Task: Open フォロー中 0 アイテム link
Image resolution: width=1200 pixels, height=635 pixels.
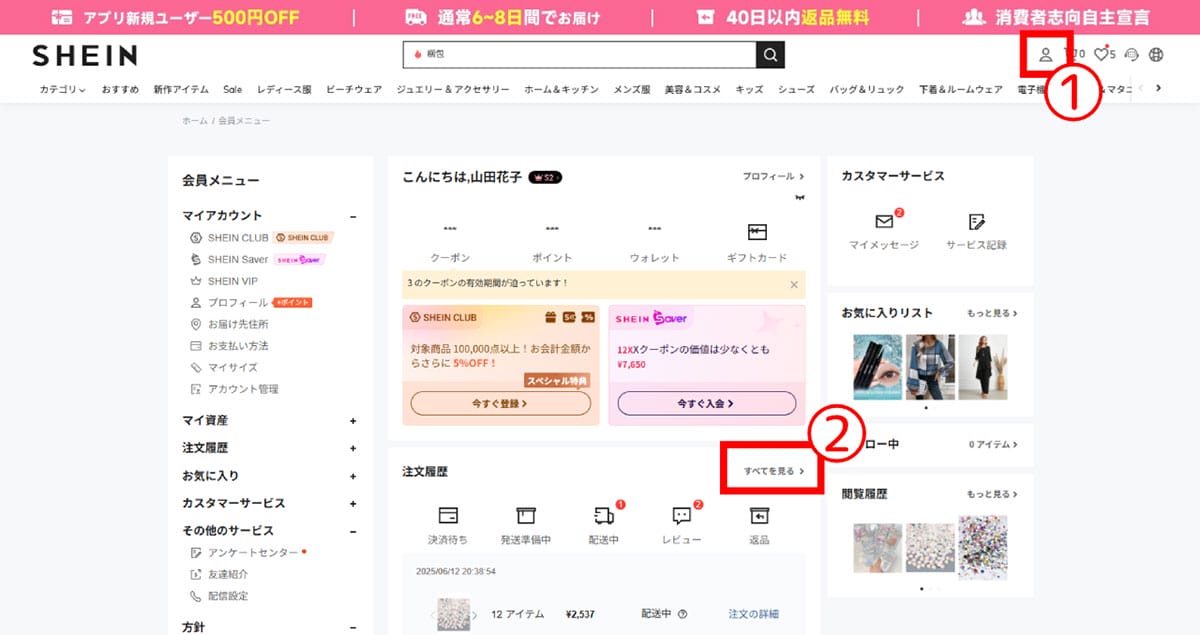Action: point(993,443)
